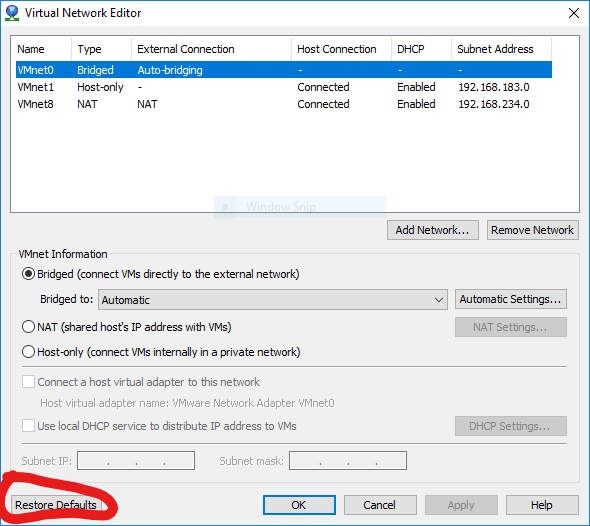Toggle Connect a host virtual adapter checkbox
The width and height of the screenshot is (590, 526).
pos(29,382)
